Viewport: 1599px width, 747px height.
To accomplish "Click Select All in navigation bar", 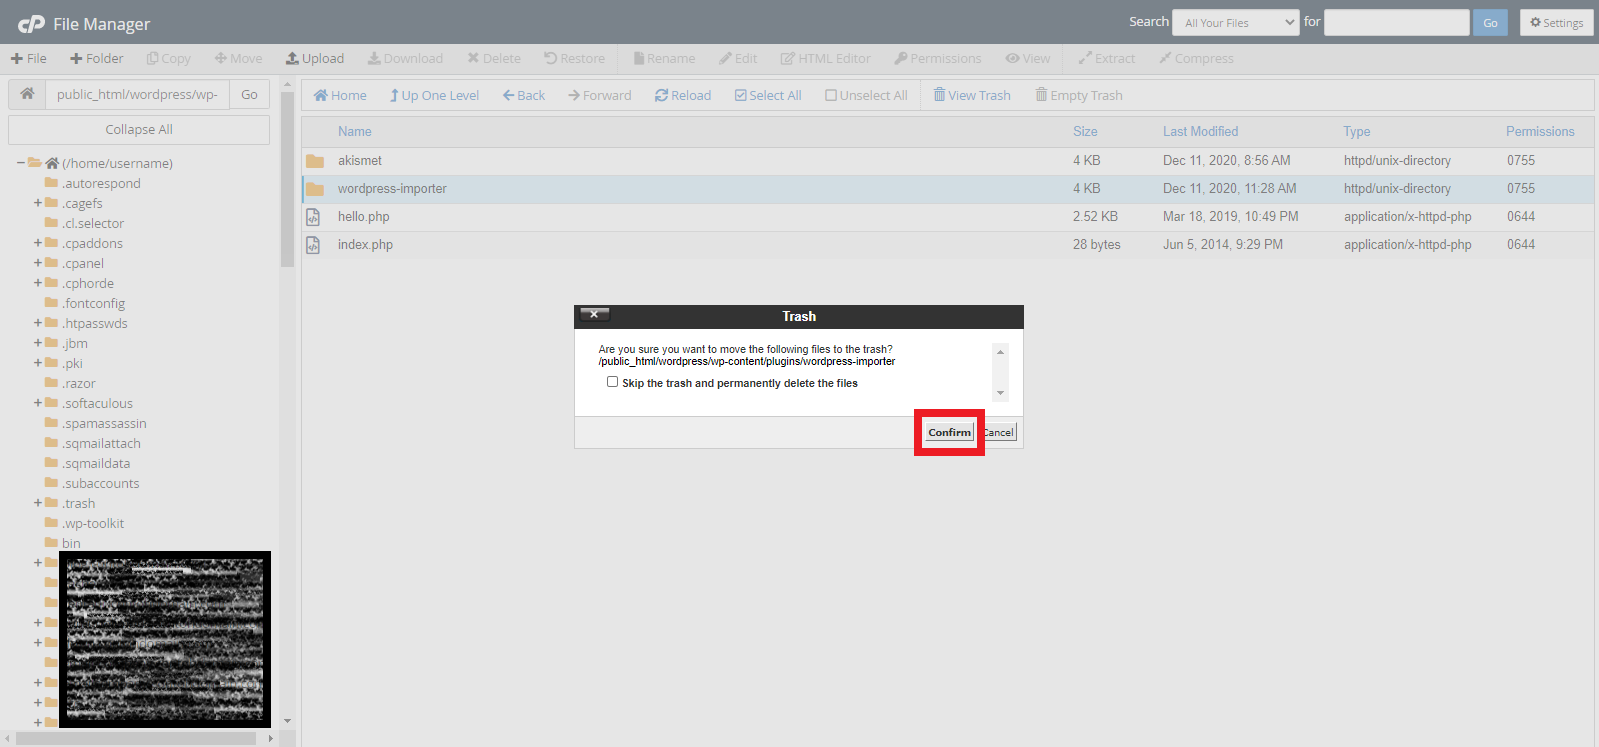I will point(768,96).
